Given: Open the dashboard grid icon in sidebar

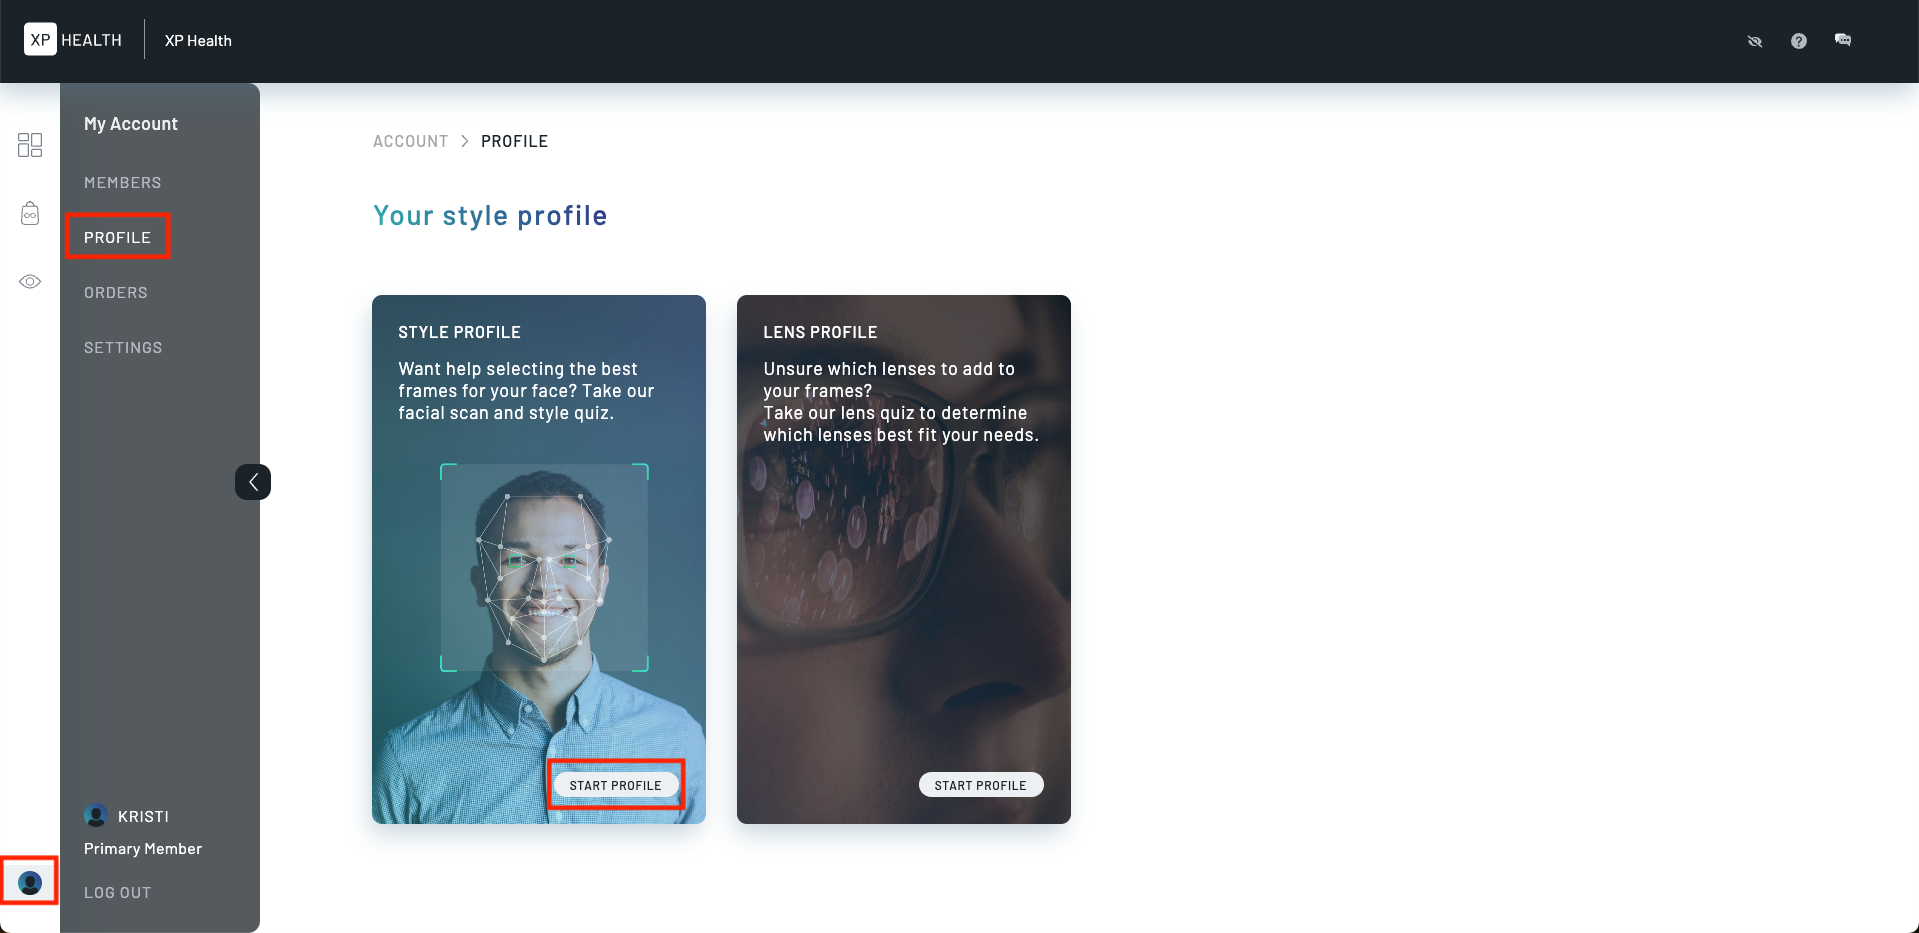Looking at the screenshot, I should (30, 145).
